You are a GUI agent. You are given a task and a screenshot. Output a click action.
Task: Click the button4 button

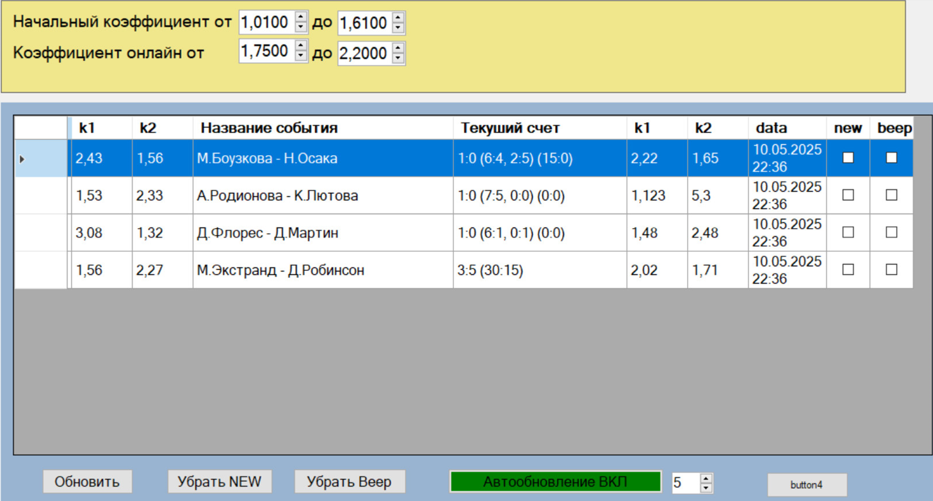tap(807, 485)
